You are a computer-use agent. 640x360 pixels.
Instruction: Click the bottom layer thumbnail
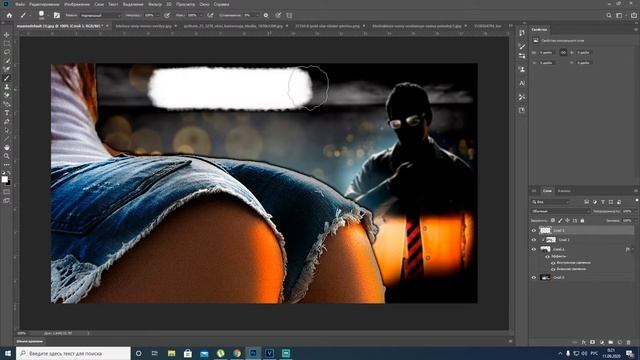[545, 277]
